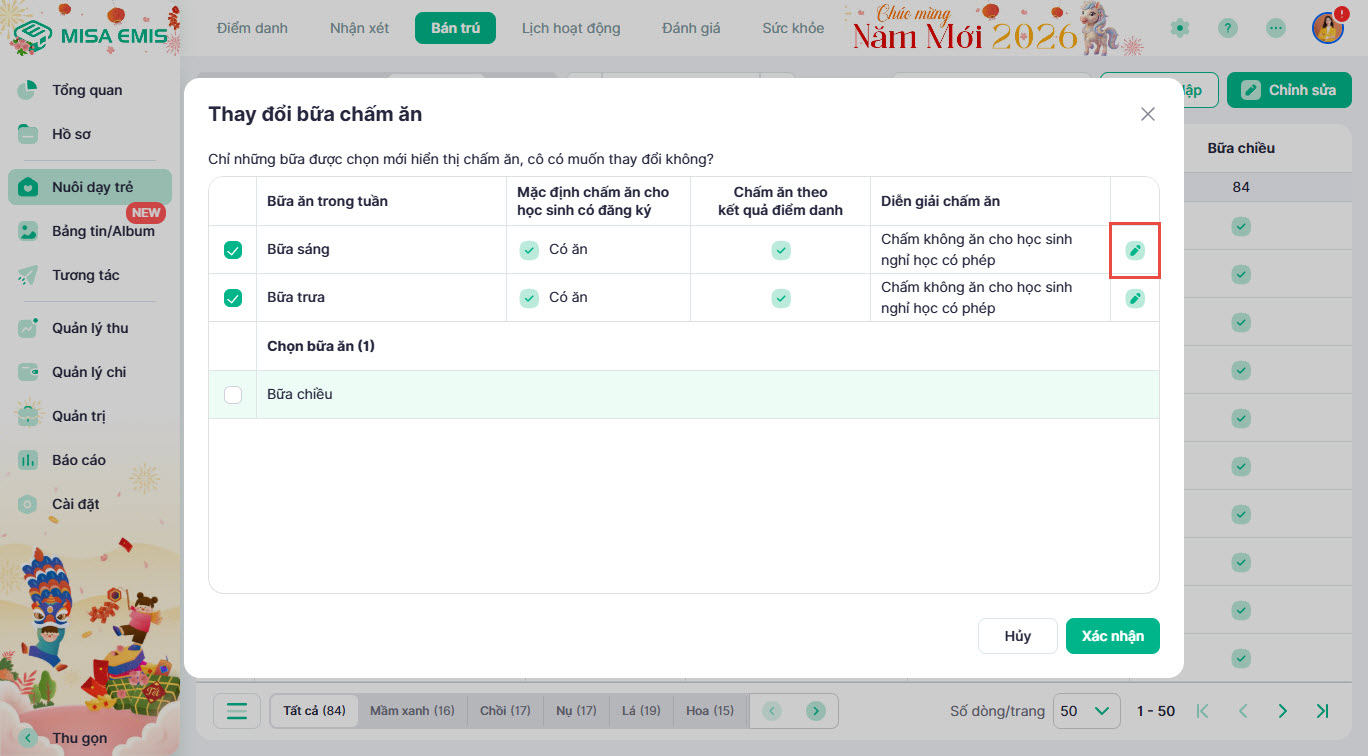
Task: Open the help question mark icon
Action: coord(1228,28)
